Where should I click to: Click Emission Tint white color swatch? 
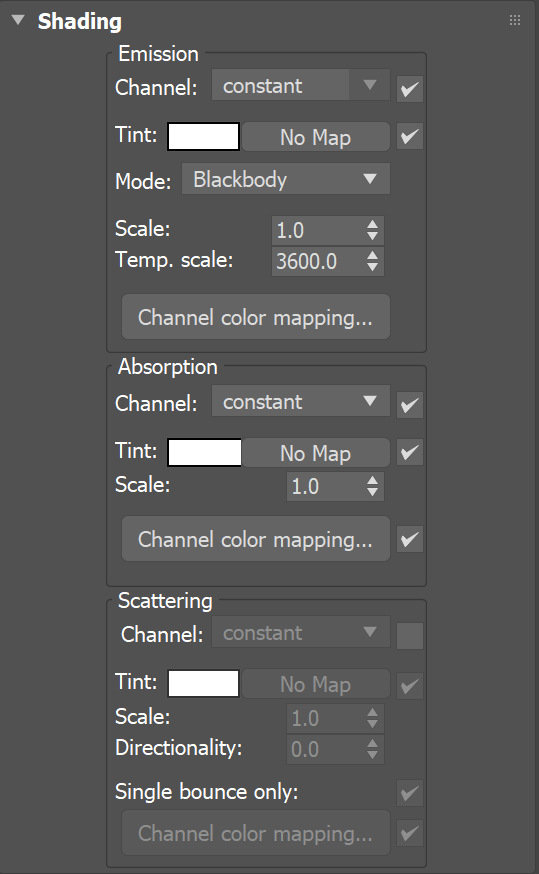pos(203,137)
